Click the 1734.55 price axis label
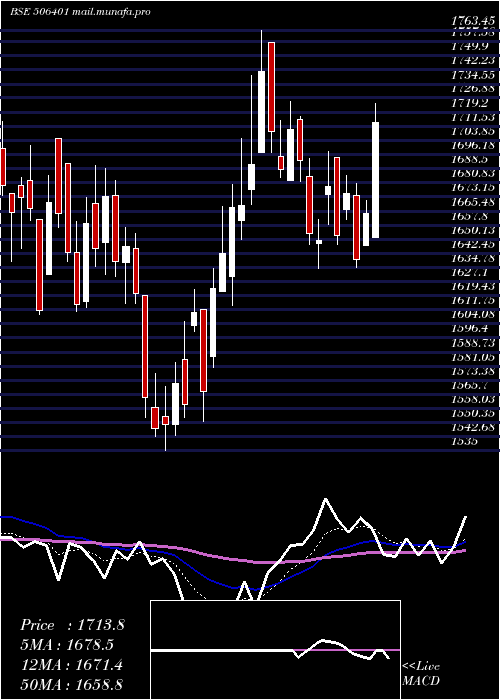The width and height of the screenshot is (500, 700). pos(473,75)
